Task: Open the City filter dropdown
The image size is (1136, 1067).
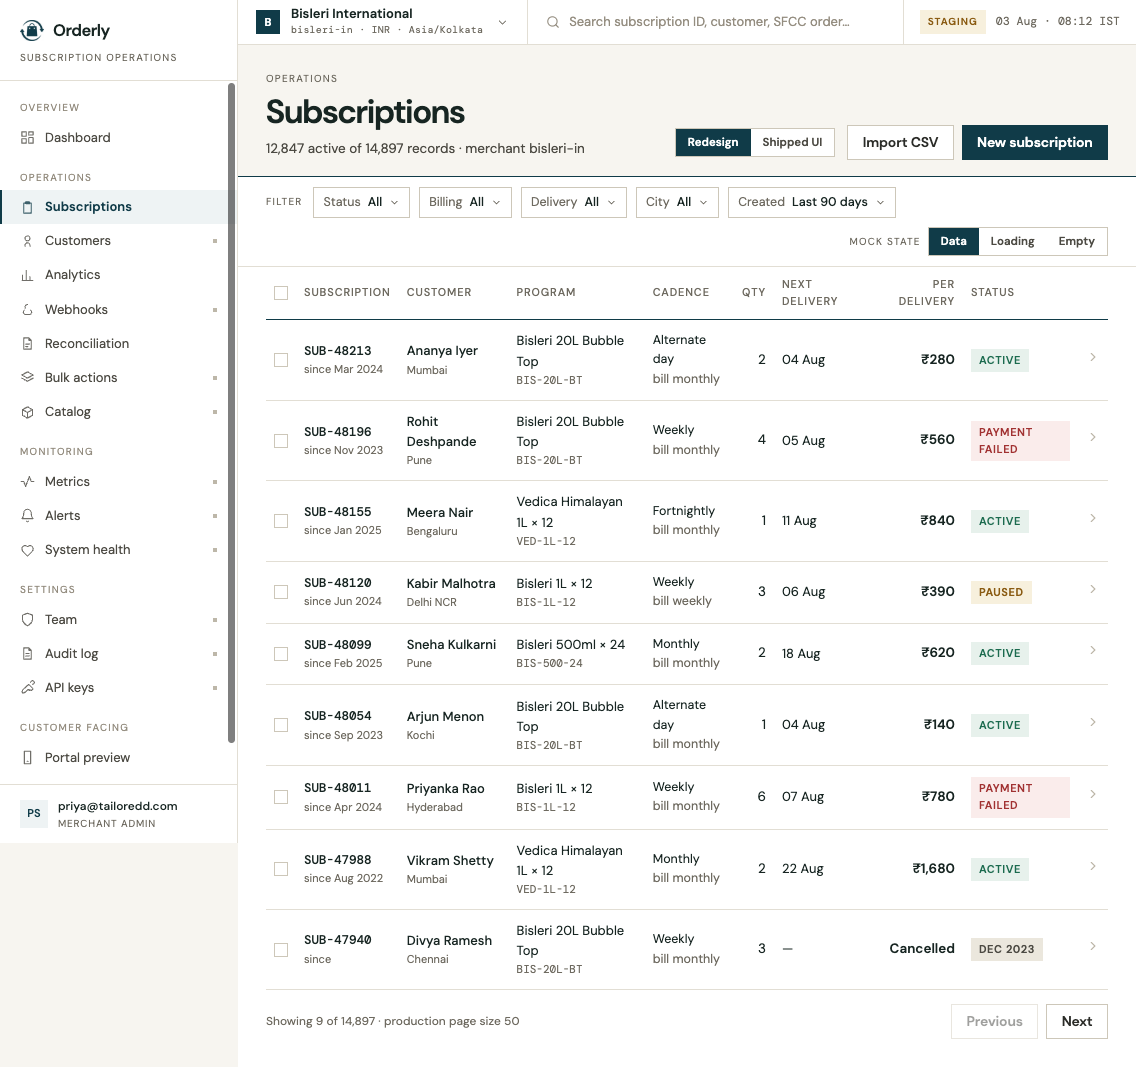Action: [x=677, y=202]
